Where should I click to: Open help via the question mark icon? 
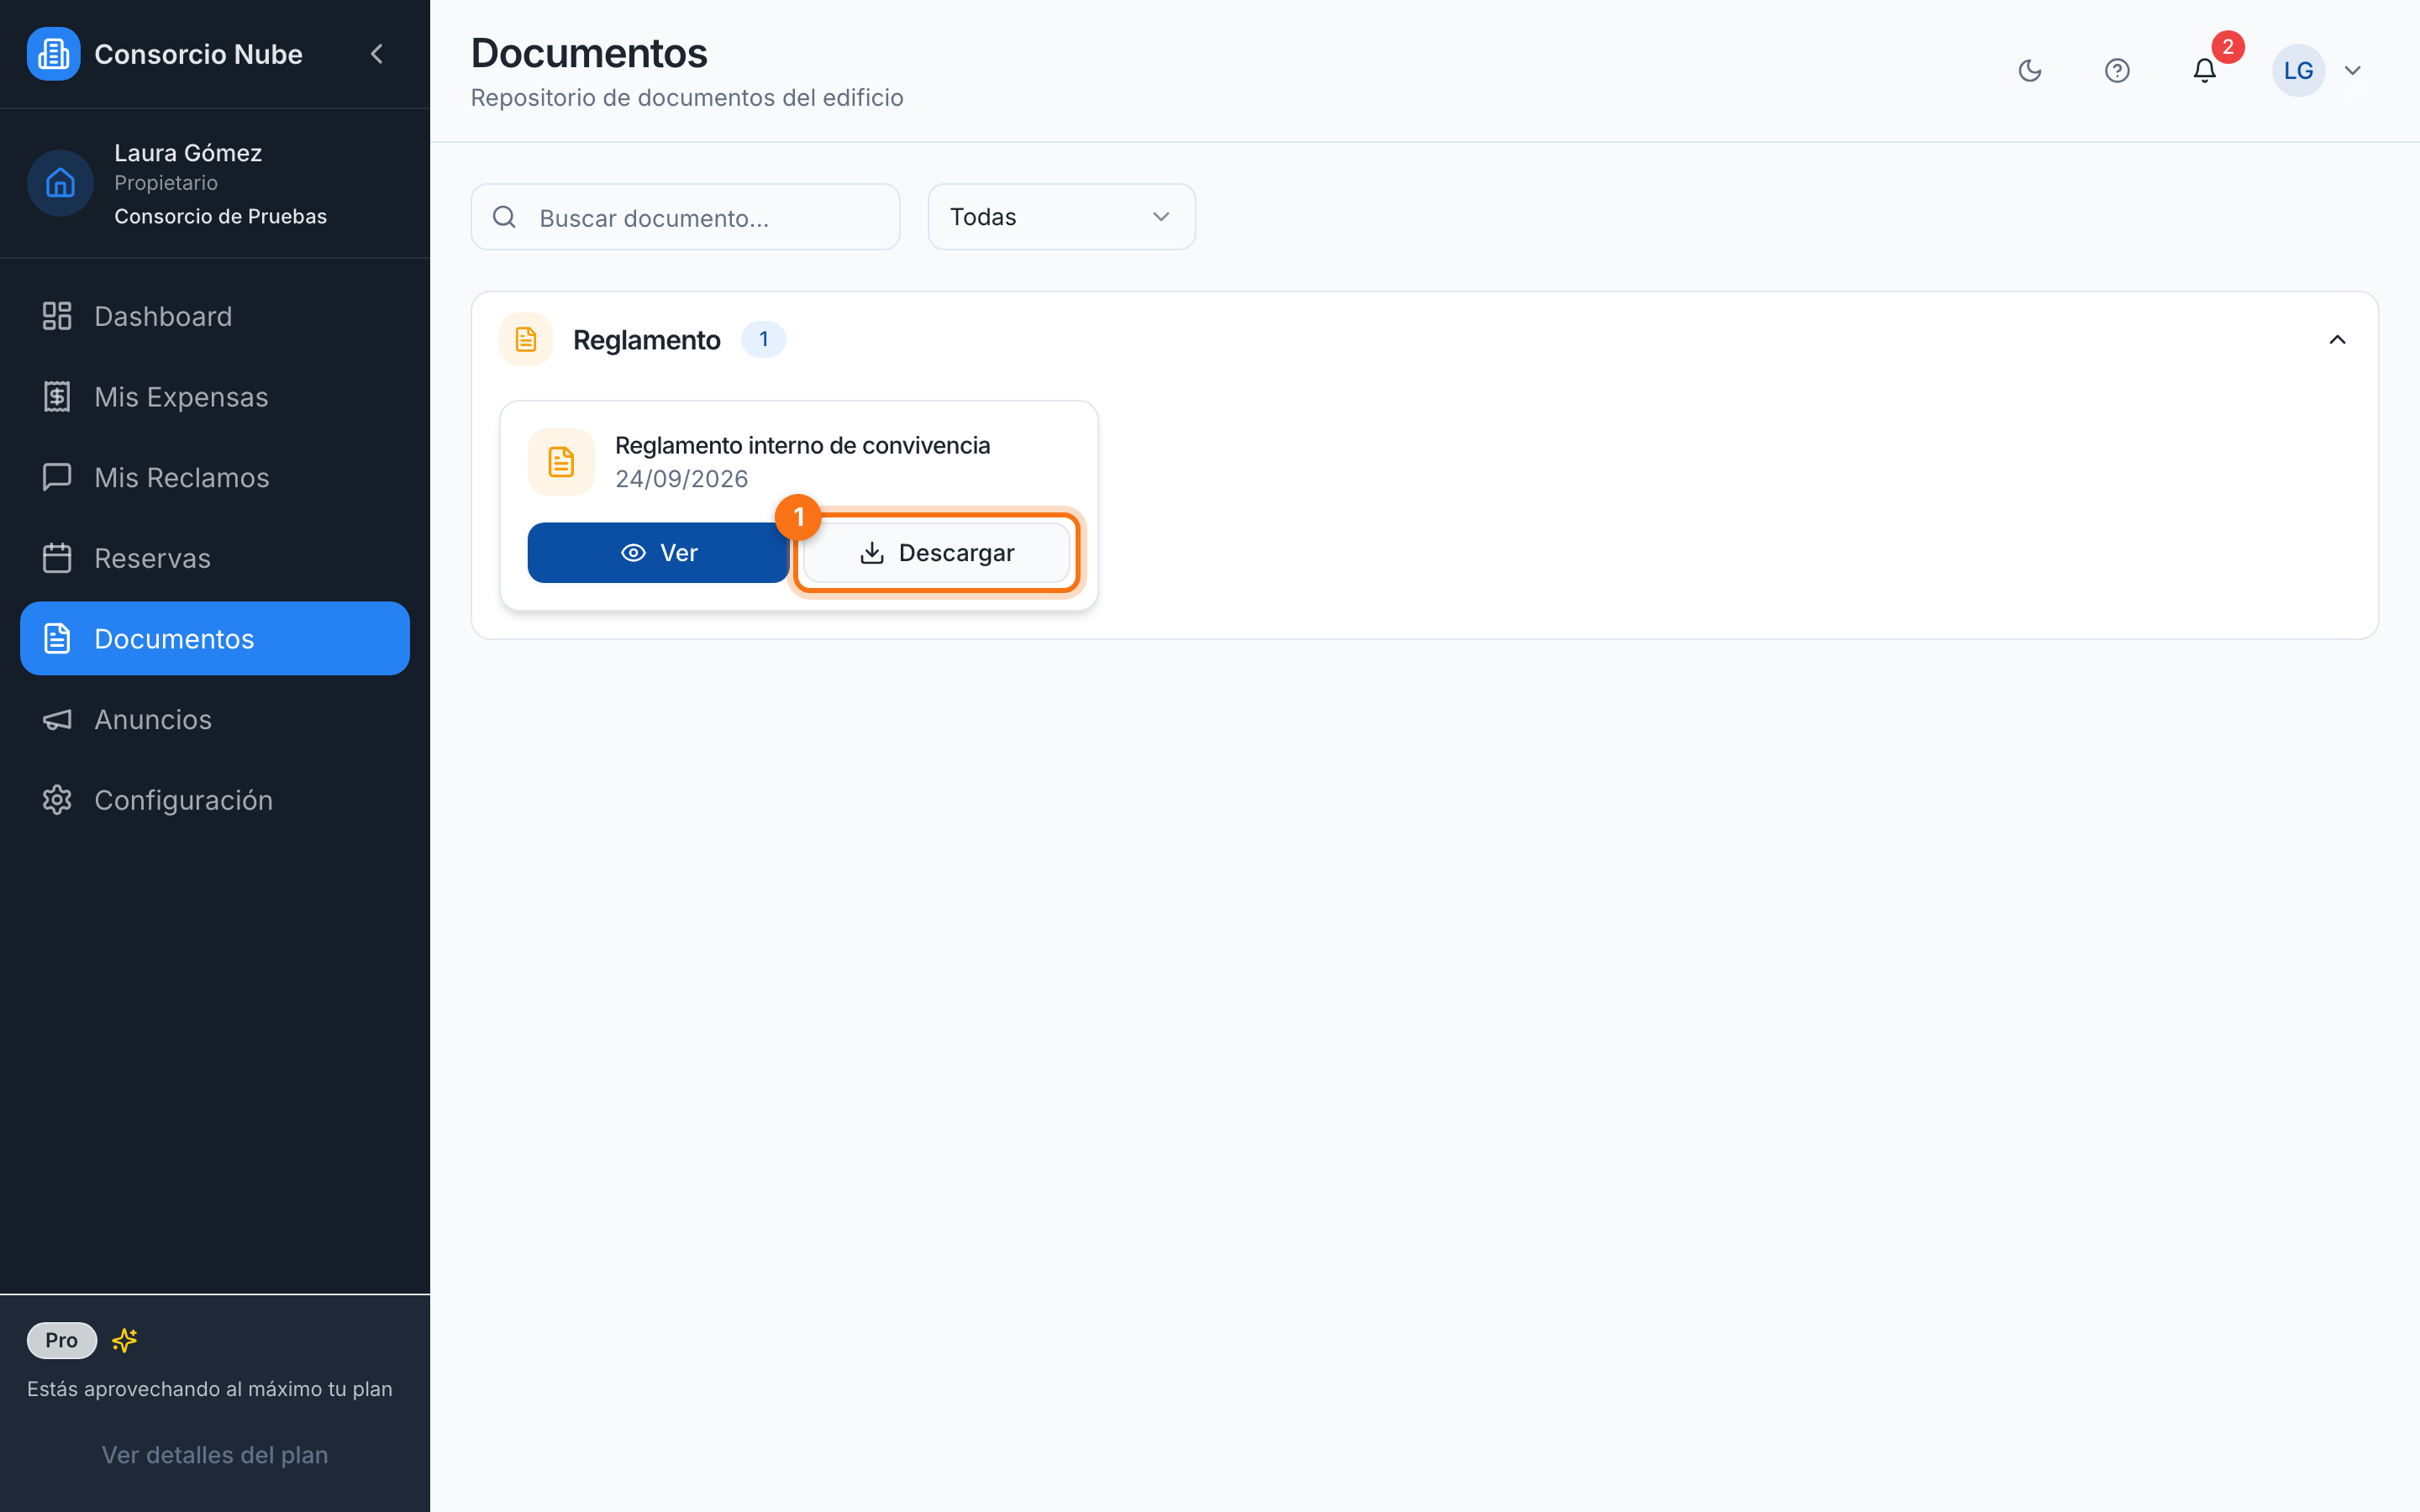pyautogui.click(x=2117, y=71)
